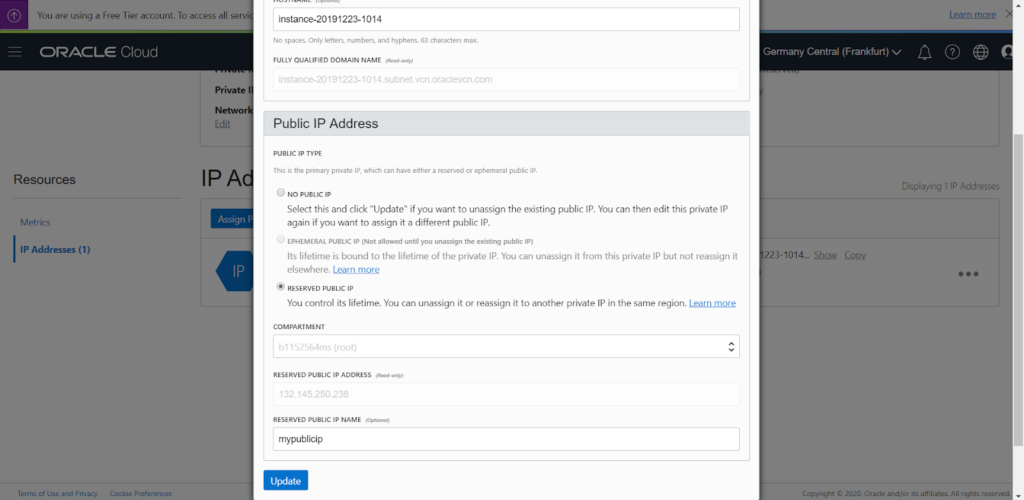Click the Update button

[285, 481]
